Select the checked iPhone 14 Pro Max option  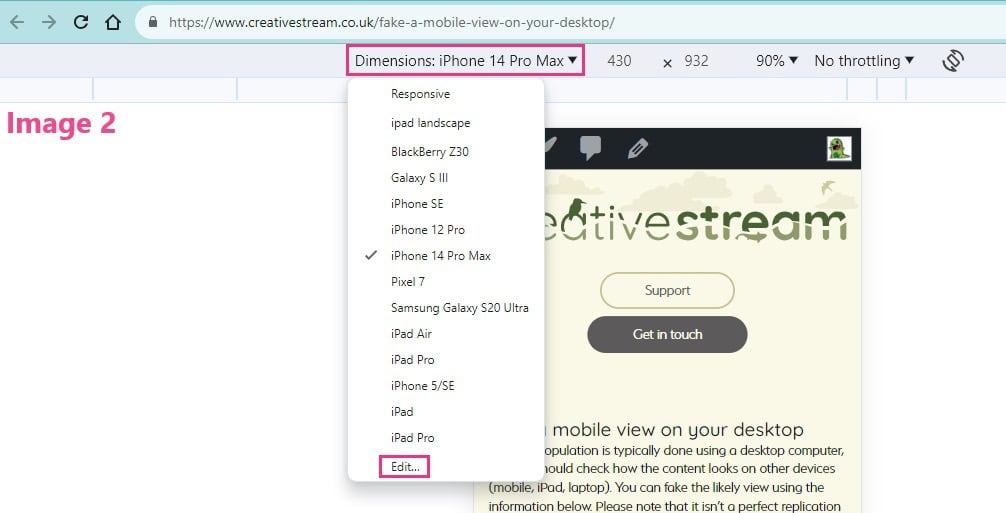[x=440, y=256]
